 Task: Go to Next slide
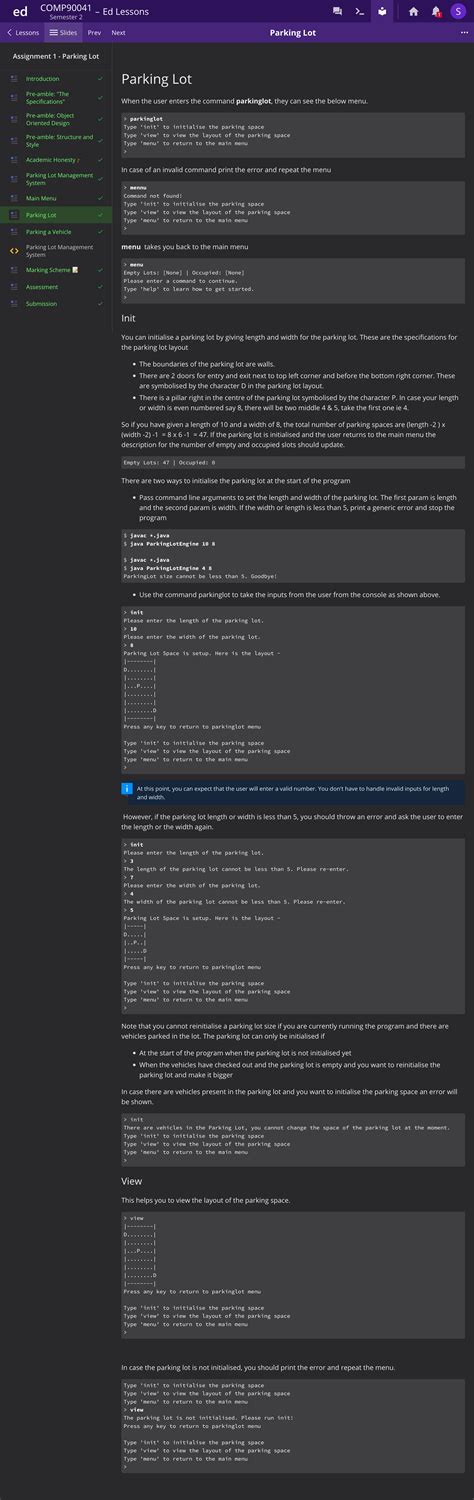[x=118, y=32]
